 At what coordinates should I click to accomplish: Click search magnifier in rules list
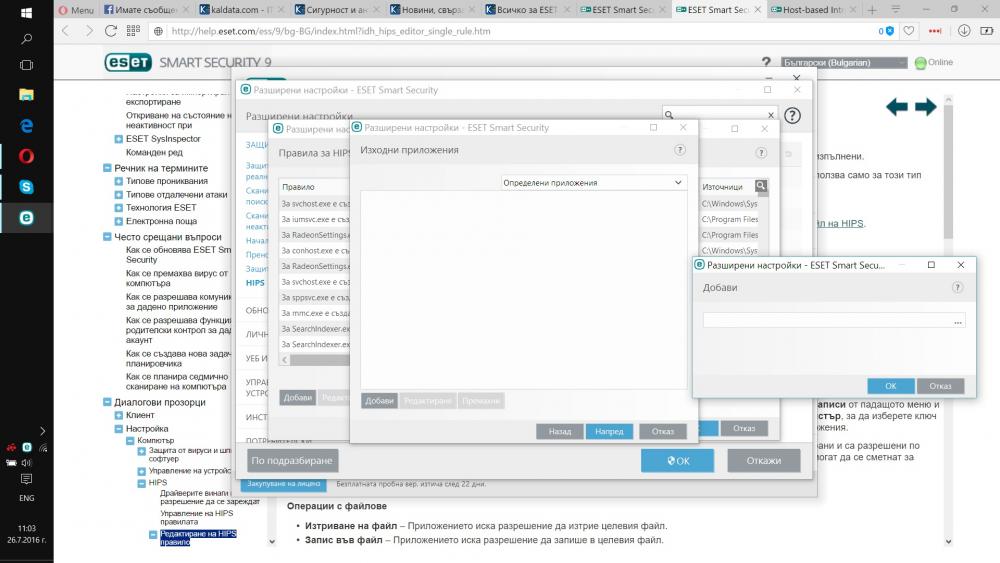761,186
